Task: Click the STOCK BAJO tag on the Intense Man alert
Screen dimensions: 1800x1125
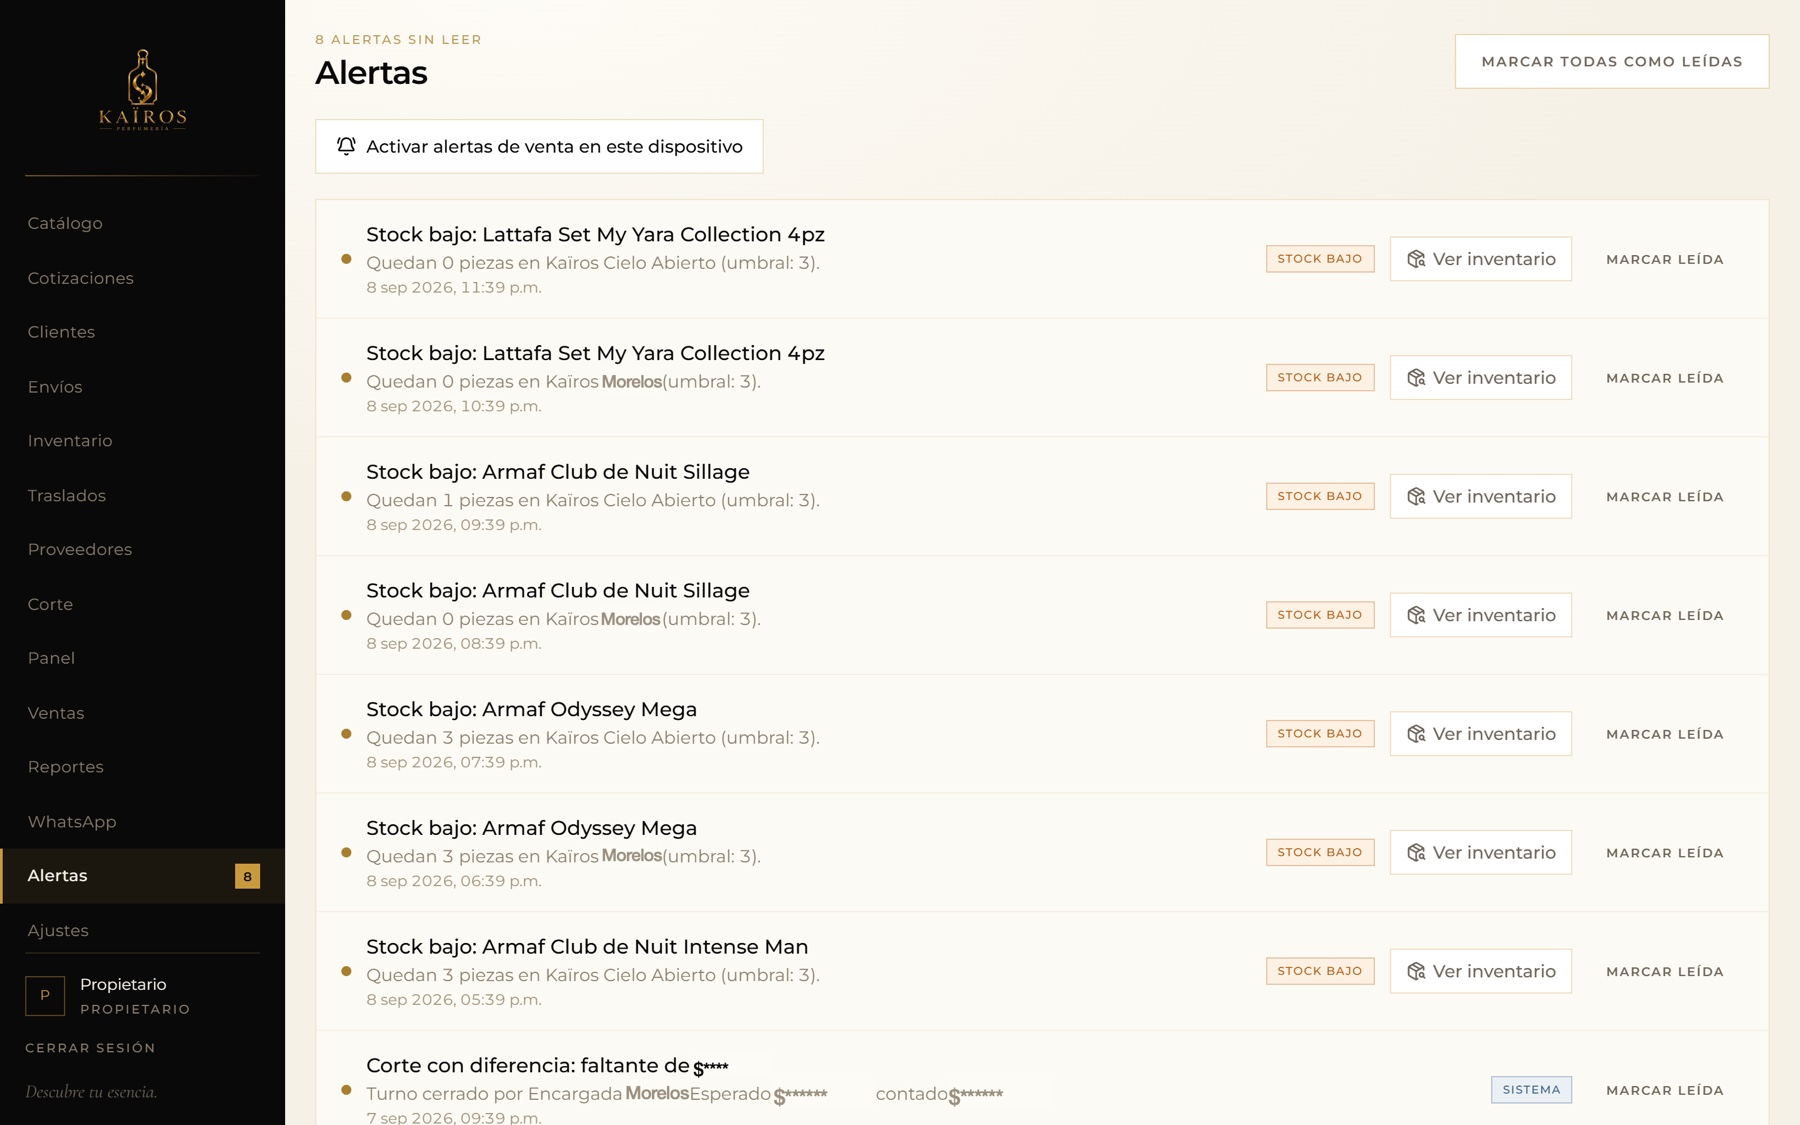Action: click(x=1320, y=971)
